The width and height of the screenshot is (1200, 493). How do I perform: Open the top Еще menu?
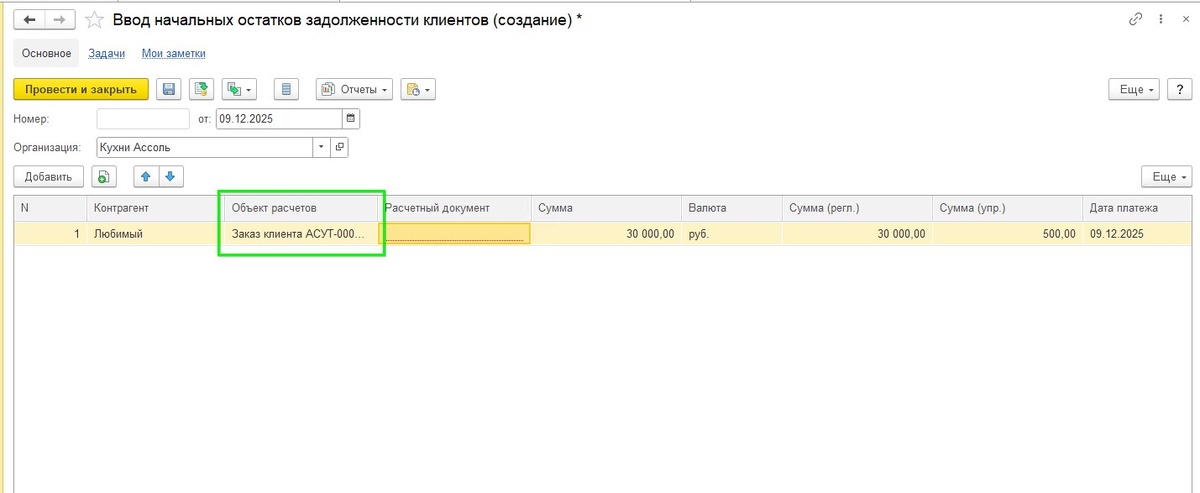[1134, 89]
